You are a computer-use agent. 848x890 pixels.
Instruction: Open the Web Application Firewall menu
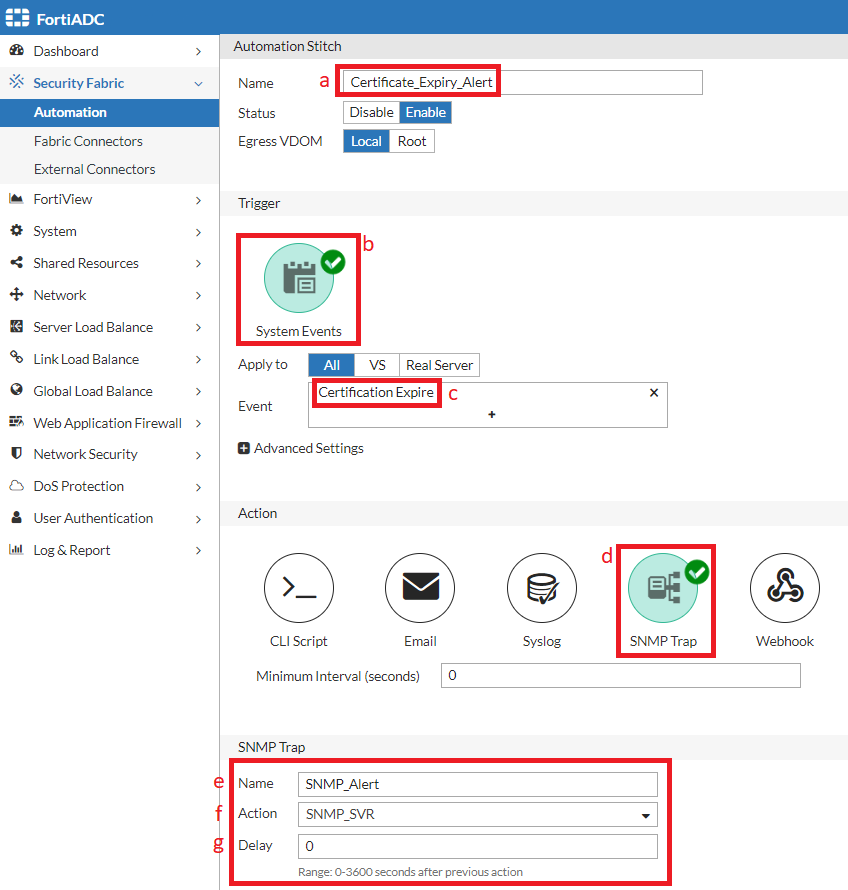click(x=110, y=423)
